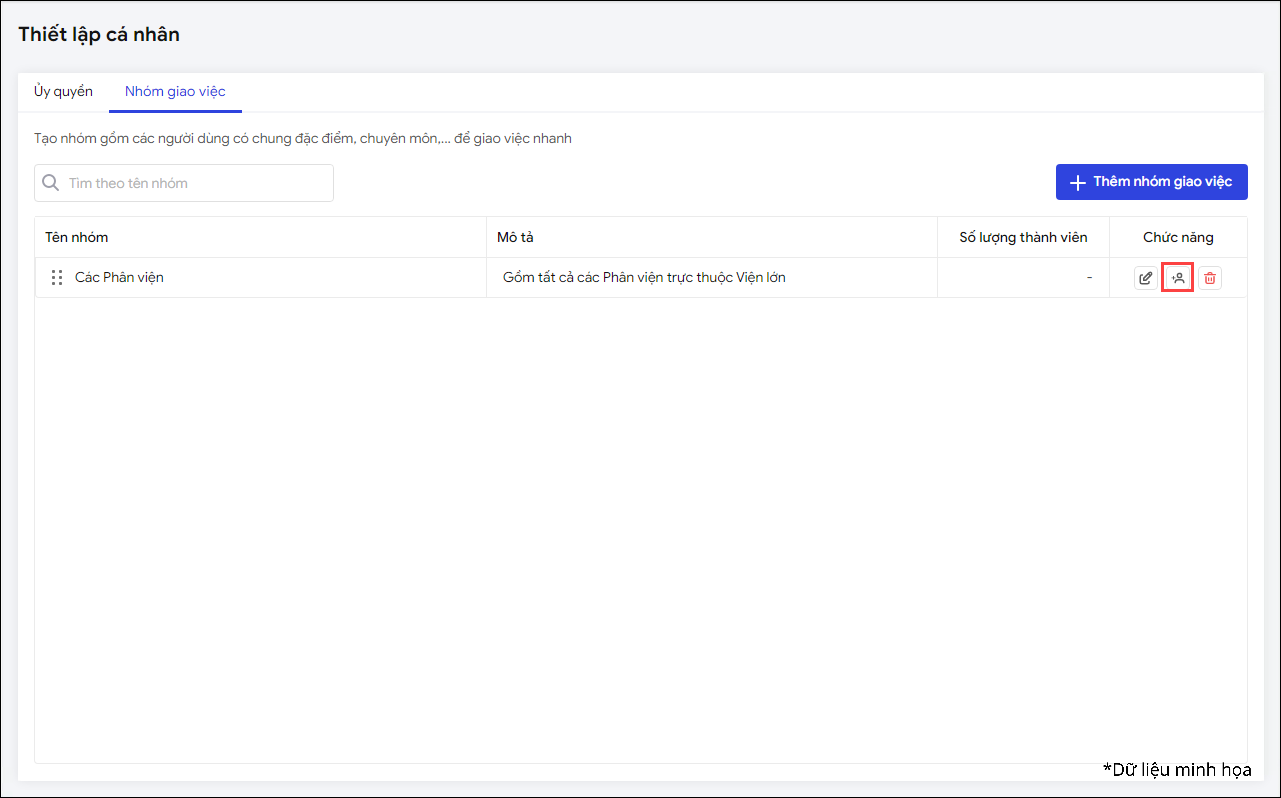Focus the Tìm theo tên nhóm field
This screenshot has width=1281, height=798.
click(184, 183)
